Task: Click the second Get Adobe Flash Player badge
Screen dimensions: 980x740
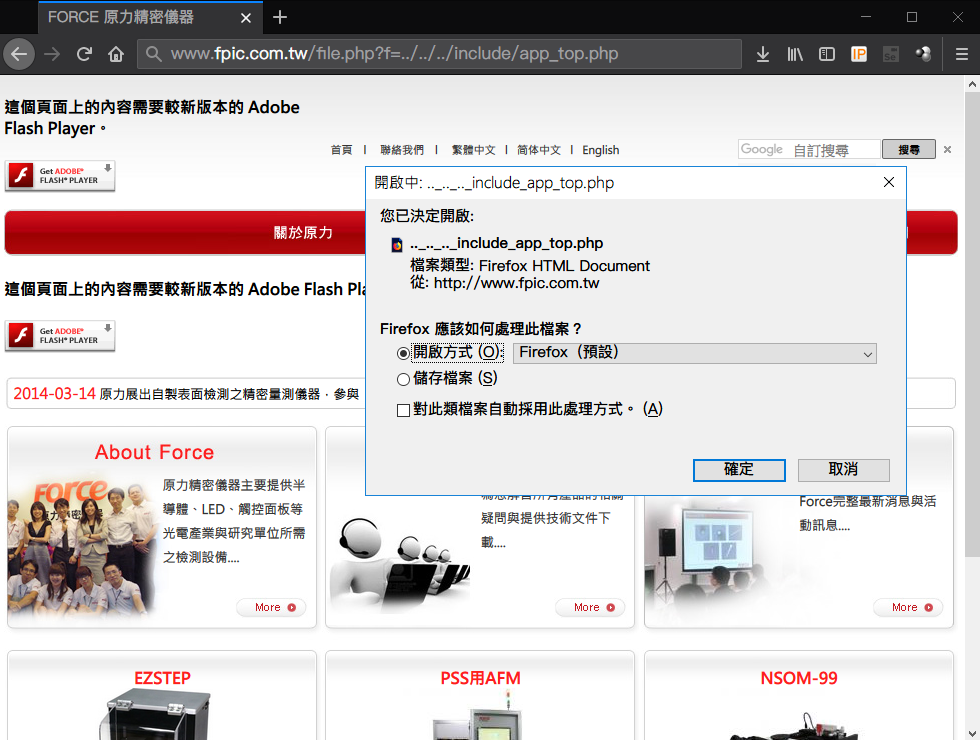Action: pyautogui.click(x=60, y=336)
